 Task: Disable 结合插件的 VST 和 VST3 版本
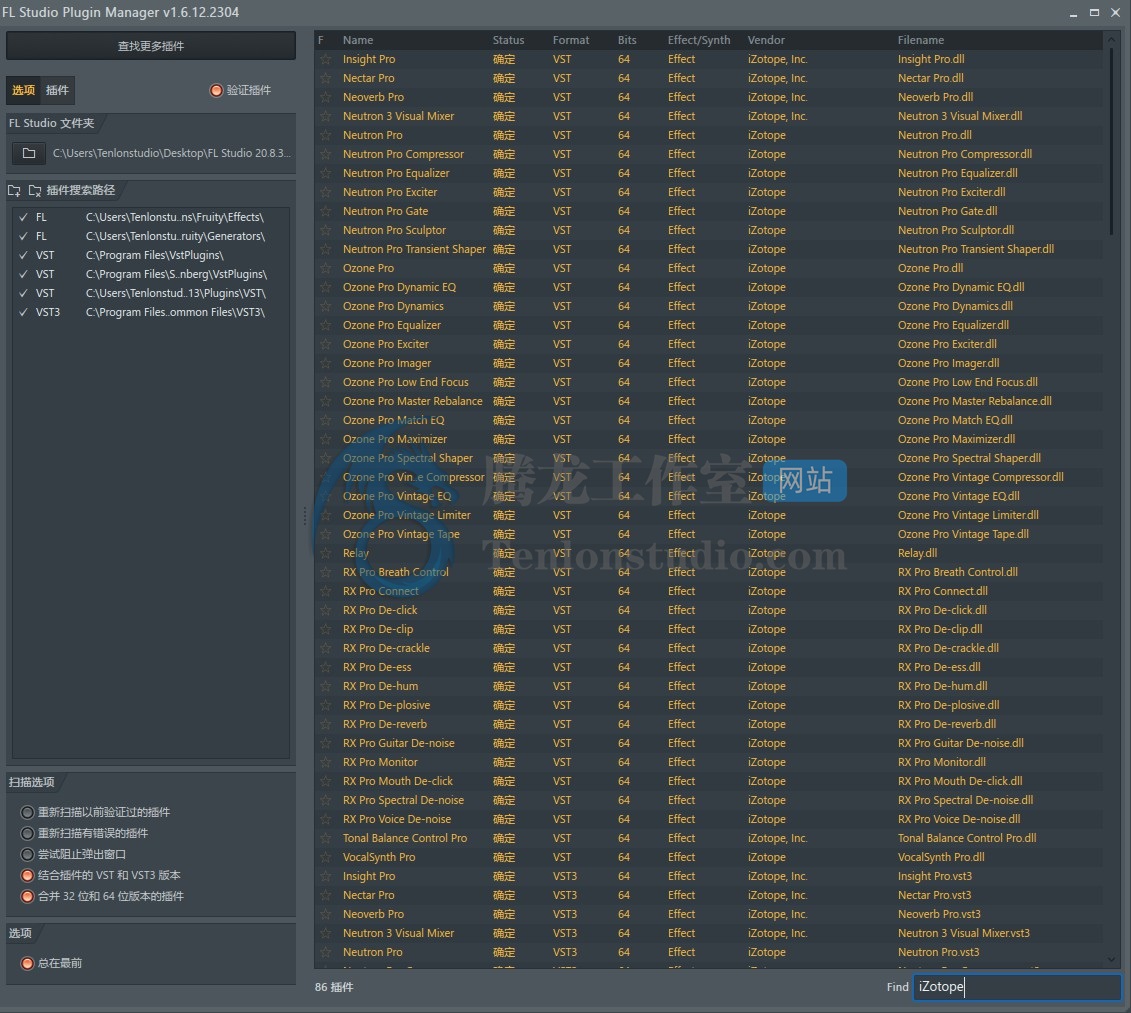pos(27,875)
